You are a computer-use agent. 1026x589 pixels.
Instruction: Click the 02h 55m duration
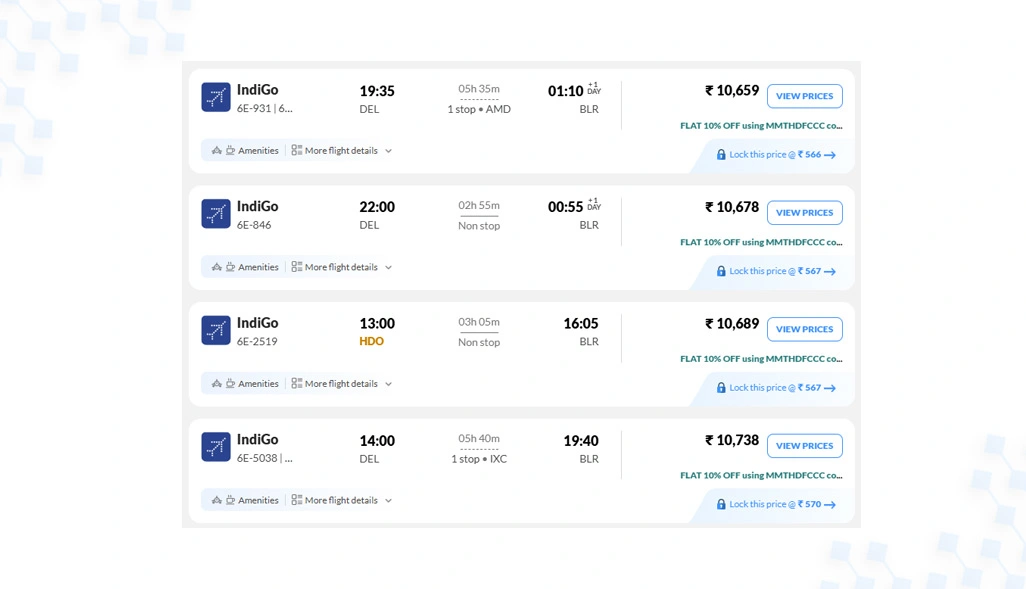479,205
